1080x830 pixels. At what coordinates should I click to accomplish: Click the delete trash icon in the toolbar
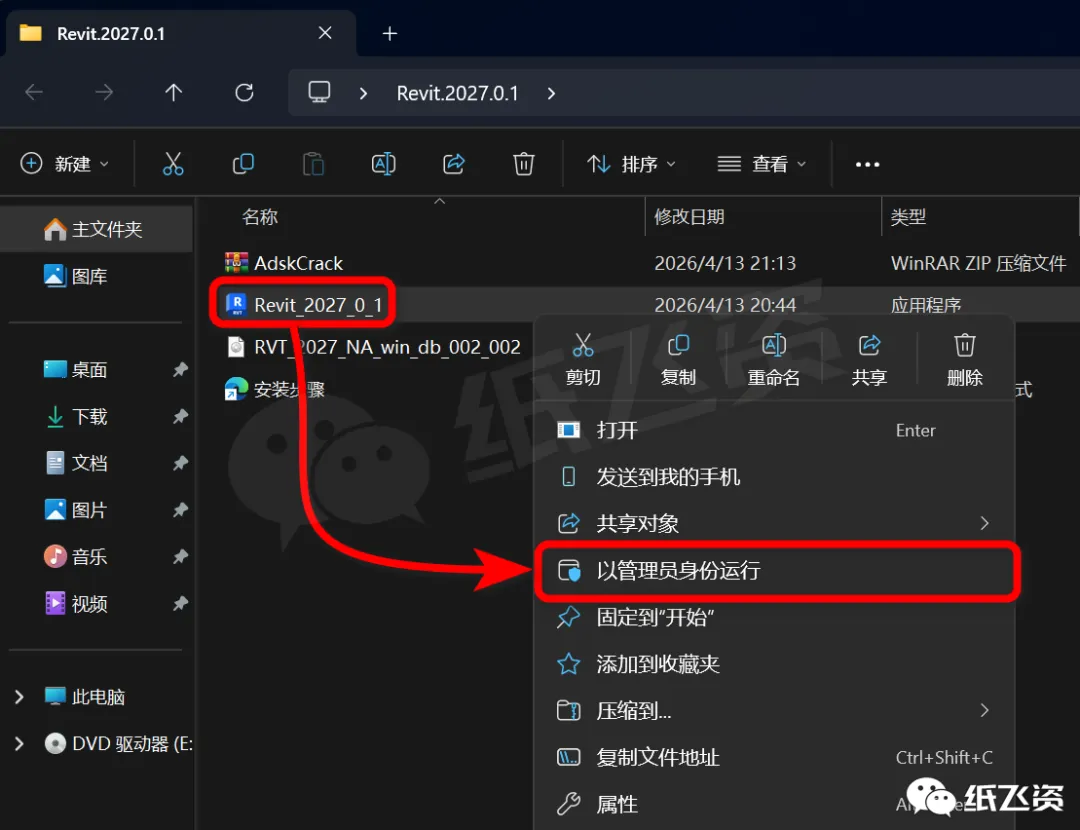point(523,164)
